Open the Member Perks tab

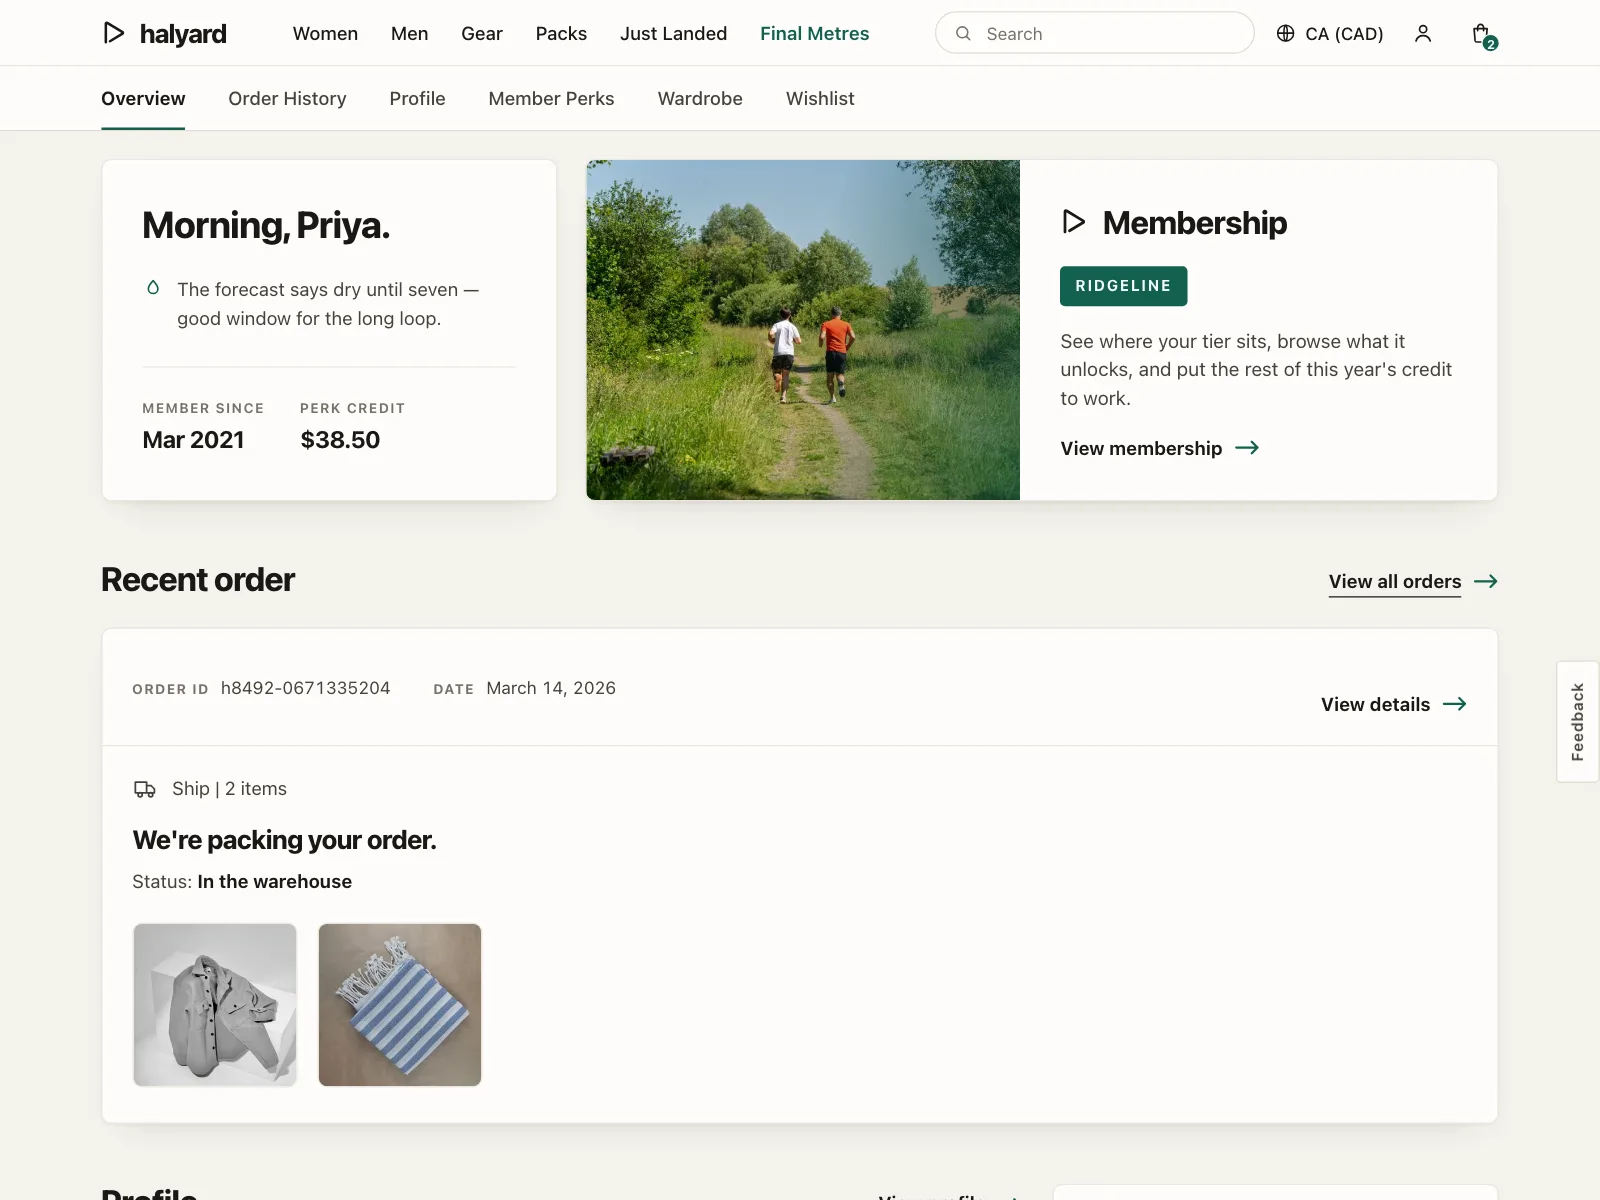551,98
